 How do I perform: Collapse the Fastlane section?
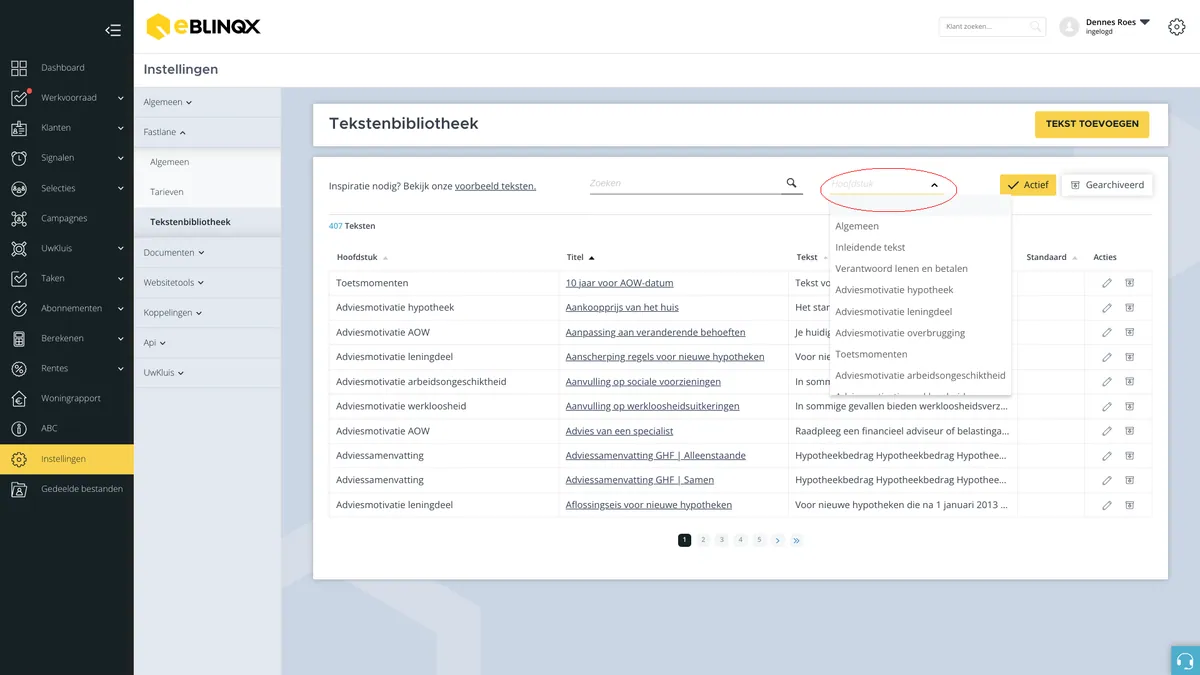(165, 132)
